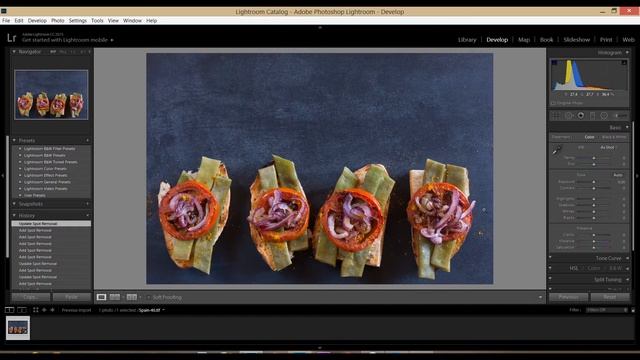Open the Settings menu
This screenshot has height=360, width=640.
point(78,20)
